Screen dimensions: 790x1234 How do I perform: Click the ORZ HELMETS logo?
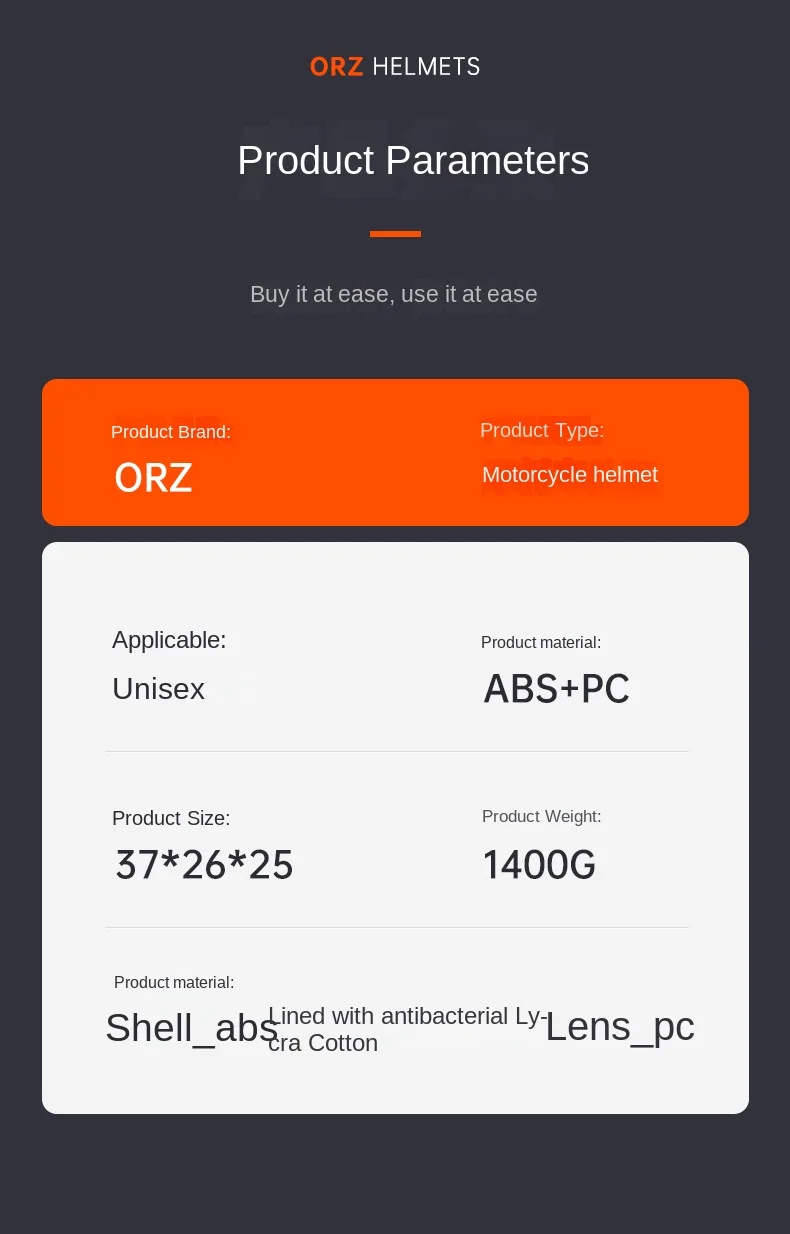pyautogui.click(x=395, y=67)
